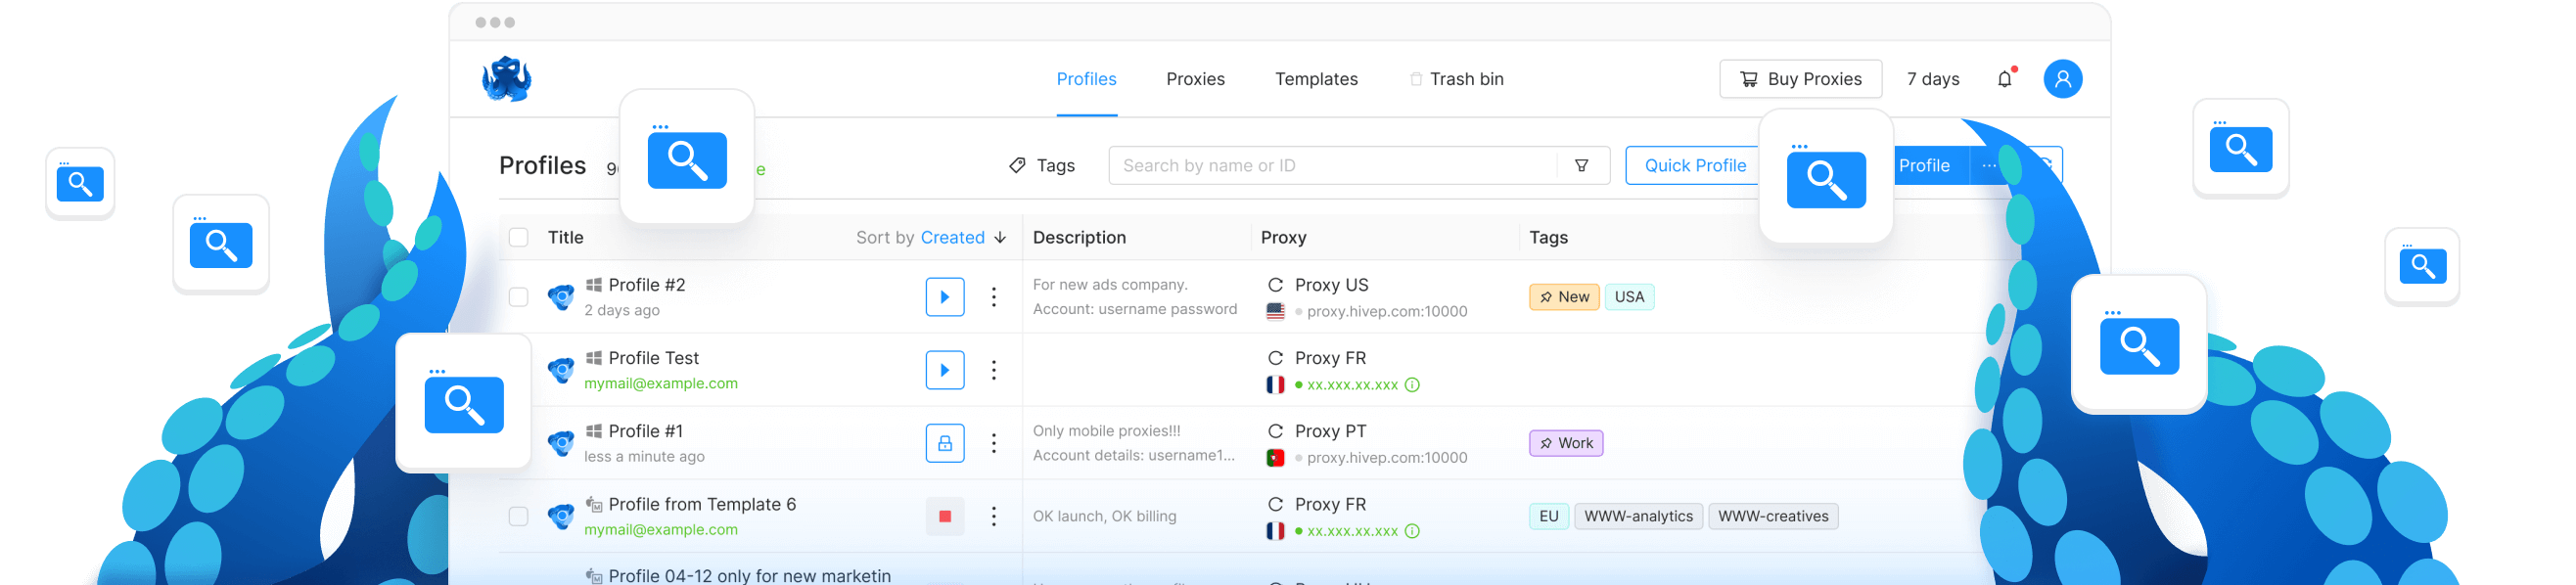Click the Portugal flag for Proxy PT
Image resolution: width=2576 pixels, height=585 pixels.
(x=1275, y=458)
